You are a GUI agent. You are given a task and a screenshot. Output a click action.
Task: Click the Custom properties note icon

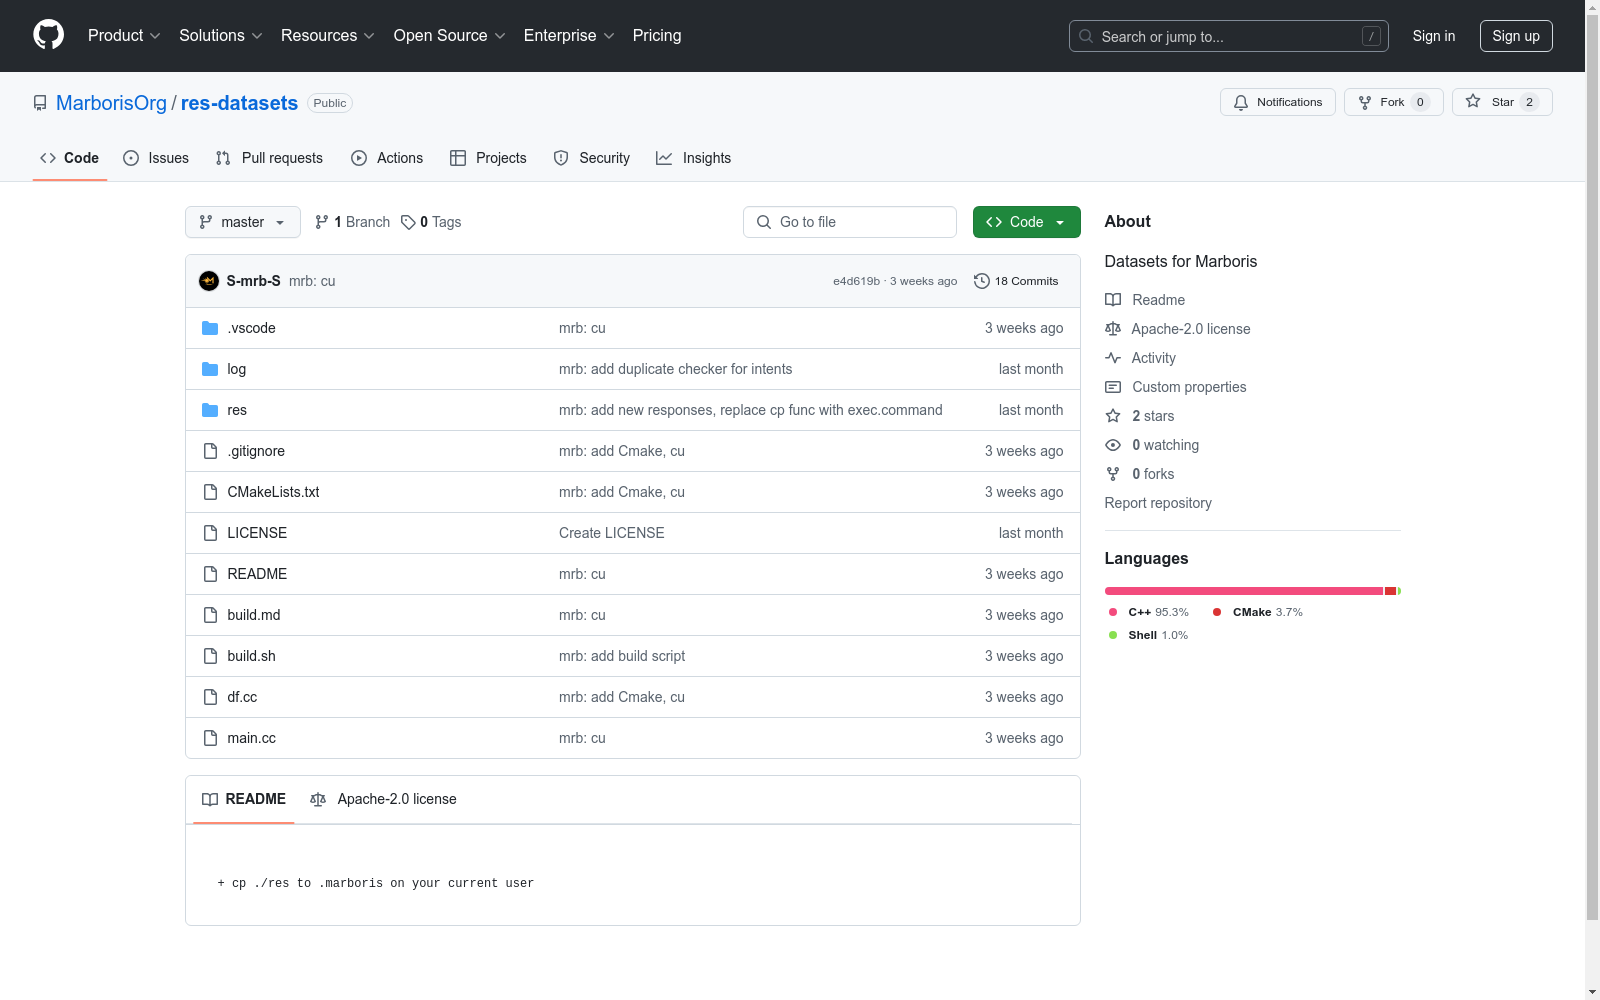point(1113,387)
